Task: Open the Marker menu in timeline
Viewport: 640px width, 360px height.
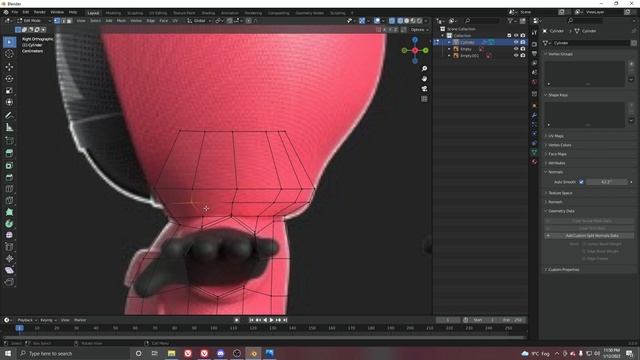Action: [x=80, y=320]
